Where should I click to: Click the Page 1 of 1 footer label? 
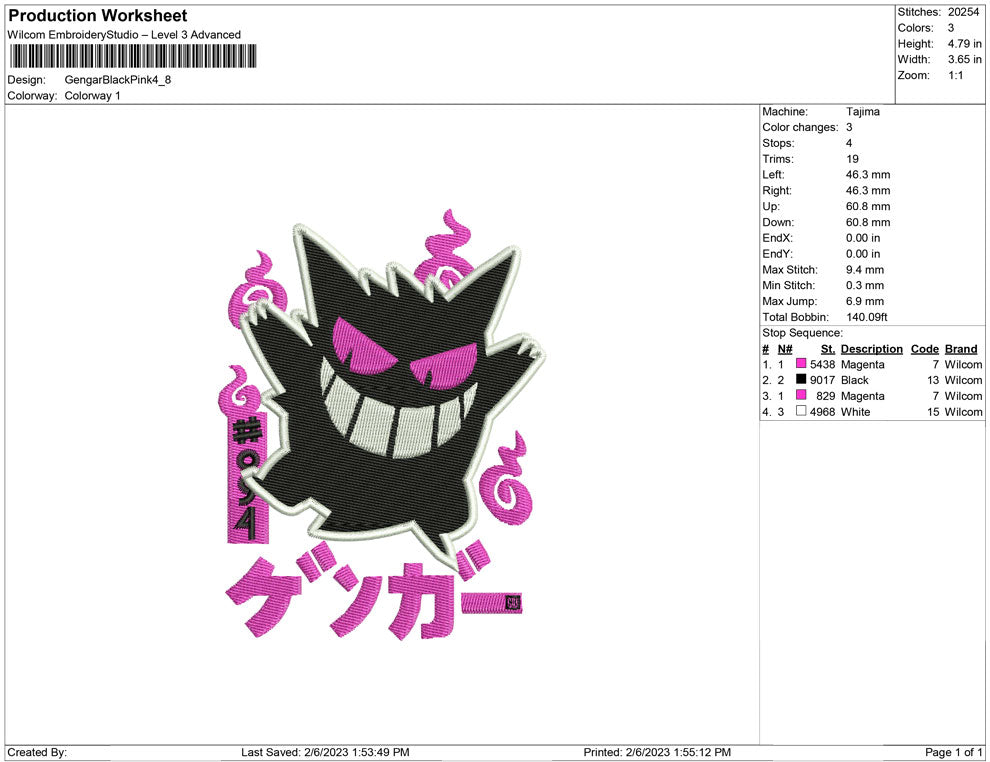[947, 752]
